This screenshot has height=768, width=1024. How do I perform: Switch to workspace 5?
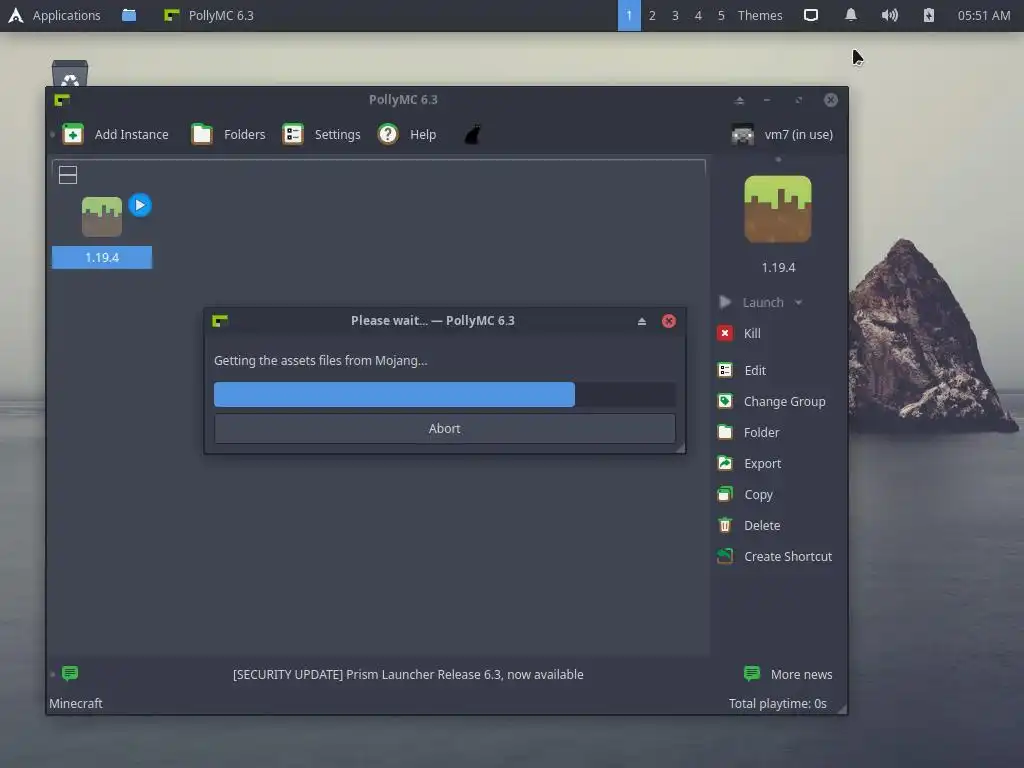click(x=721, y=15)
